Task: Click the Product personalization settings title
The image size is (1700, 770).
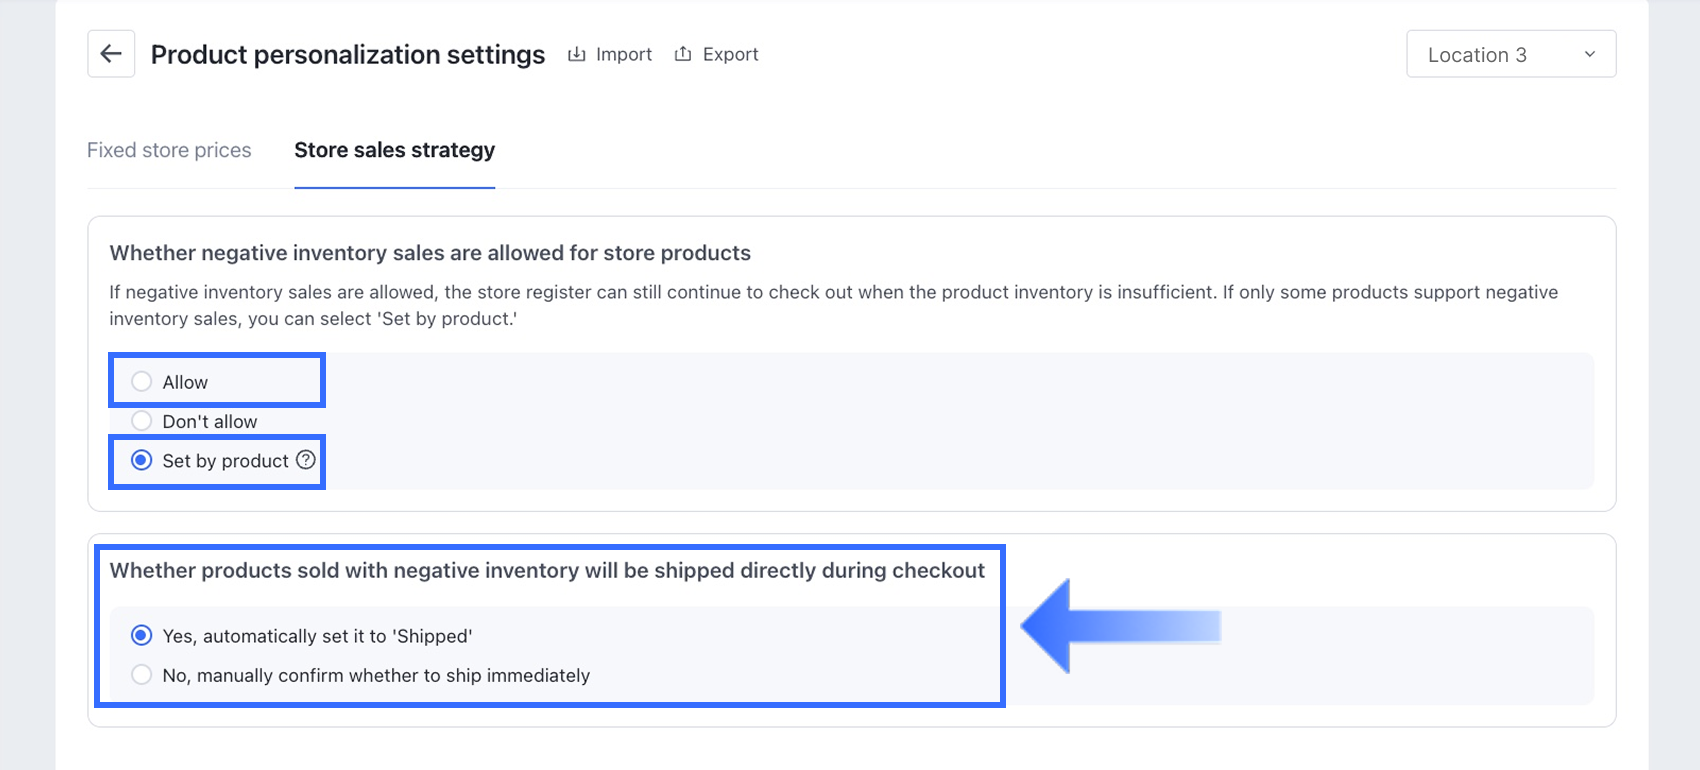Action: 348,55
